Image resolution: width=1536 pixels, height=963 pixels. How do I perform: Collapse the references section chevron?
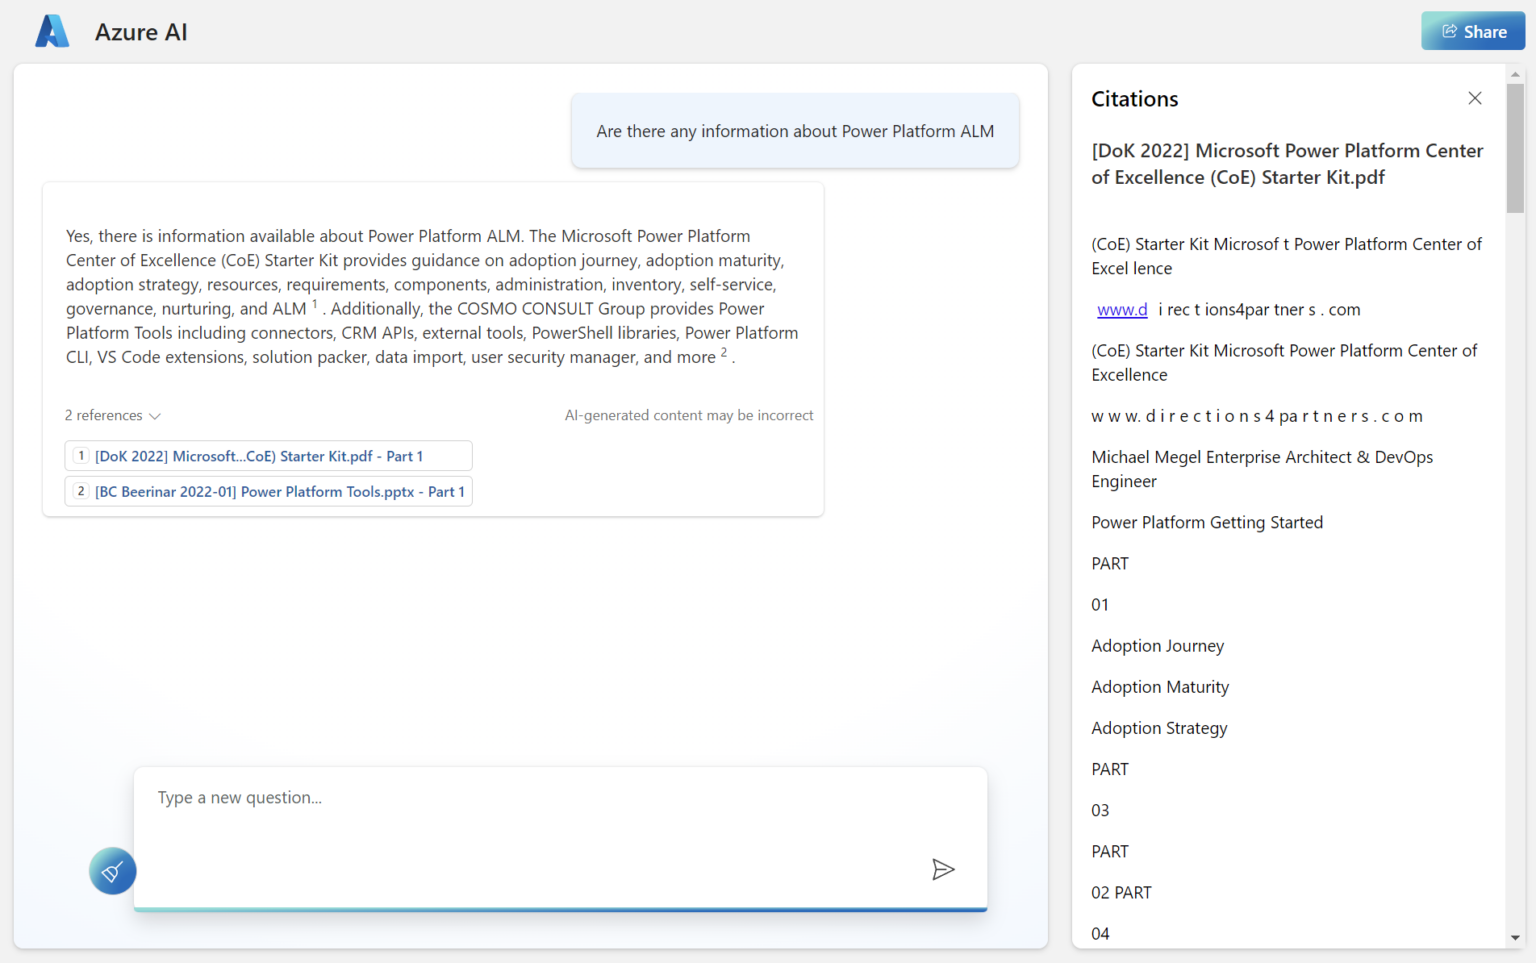tap(156, 415)
